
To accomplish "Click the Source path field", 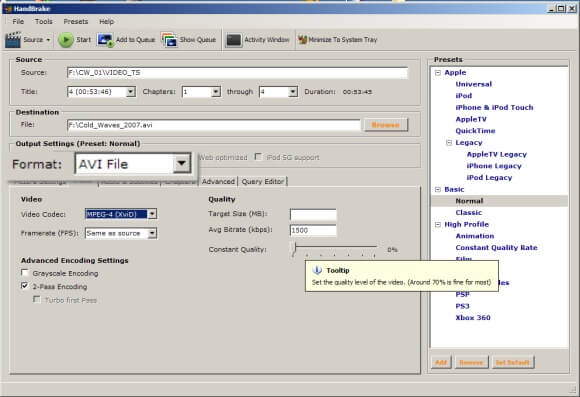I will coord(237,73).
